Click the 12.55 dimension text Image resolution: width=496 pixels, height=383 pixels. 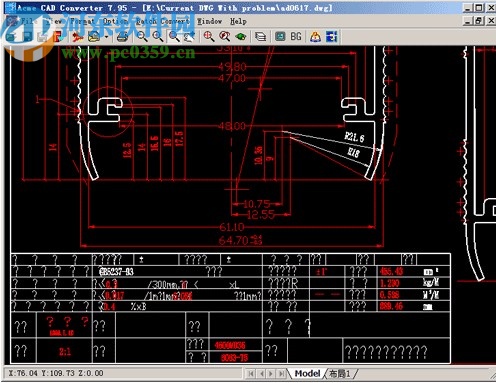point(261,215)
